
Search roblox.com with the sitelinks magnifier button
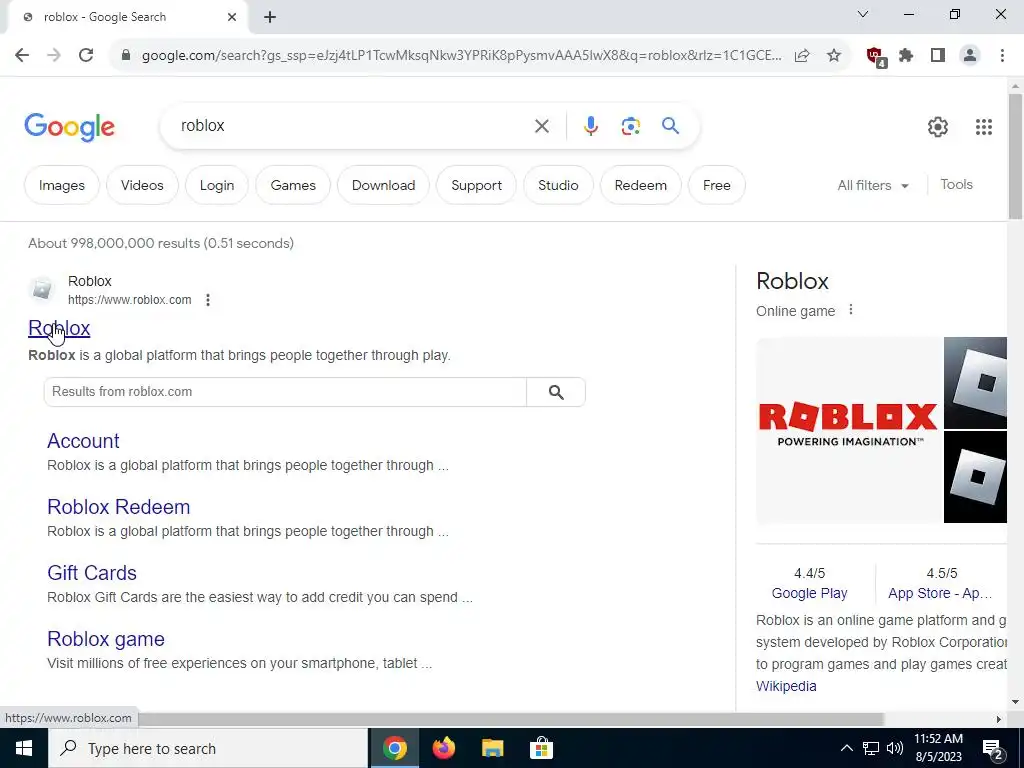556,392
